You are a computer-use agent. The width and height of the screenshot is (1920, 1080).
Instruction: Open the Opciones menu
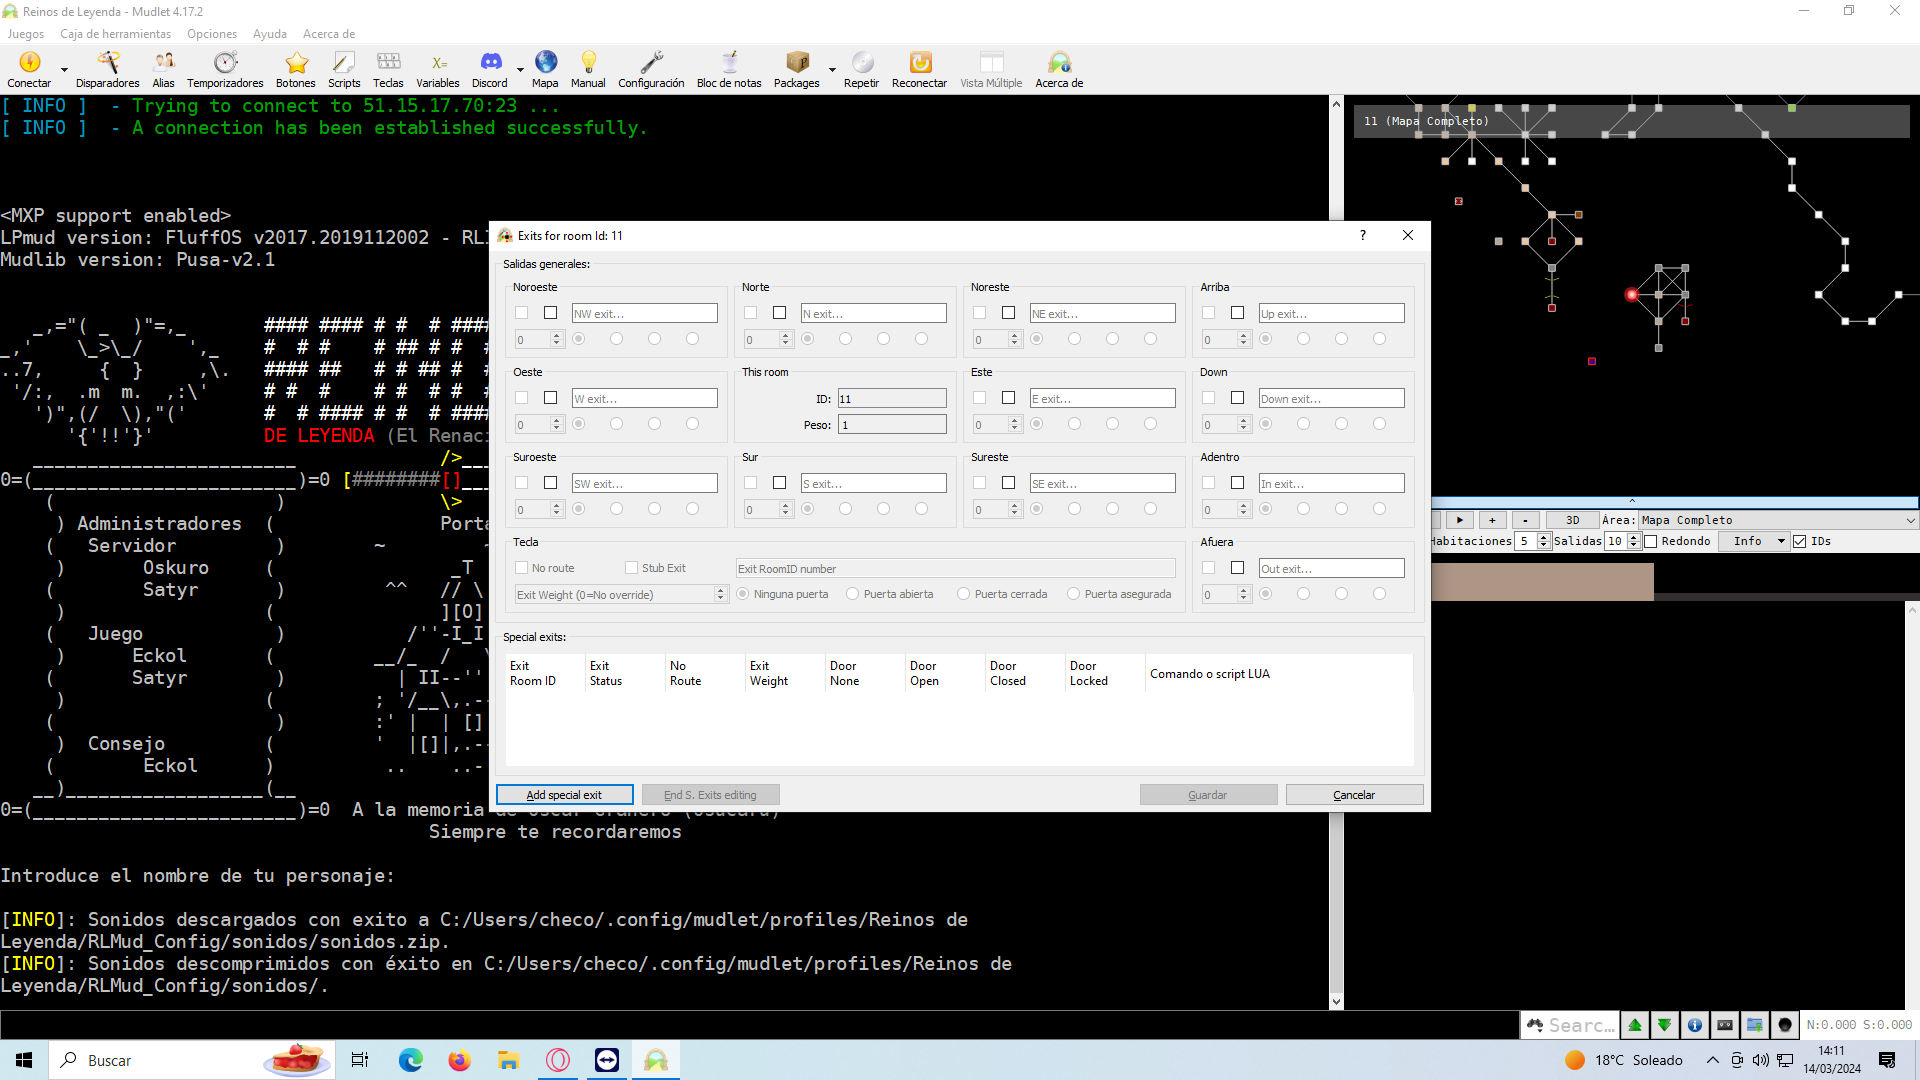point(212,34)
